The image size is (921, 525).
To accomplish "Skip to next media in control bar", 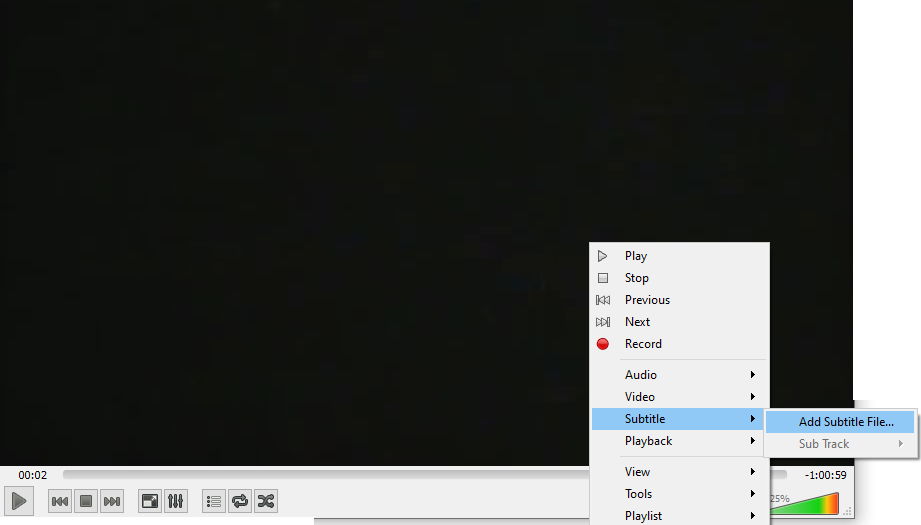I will pyautogui.click(x=112, y=501).
